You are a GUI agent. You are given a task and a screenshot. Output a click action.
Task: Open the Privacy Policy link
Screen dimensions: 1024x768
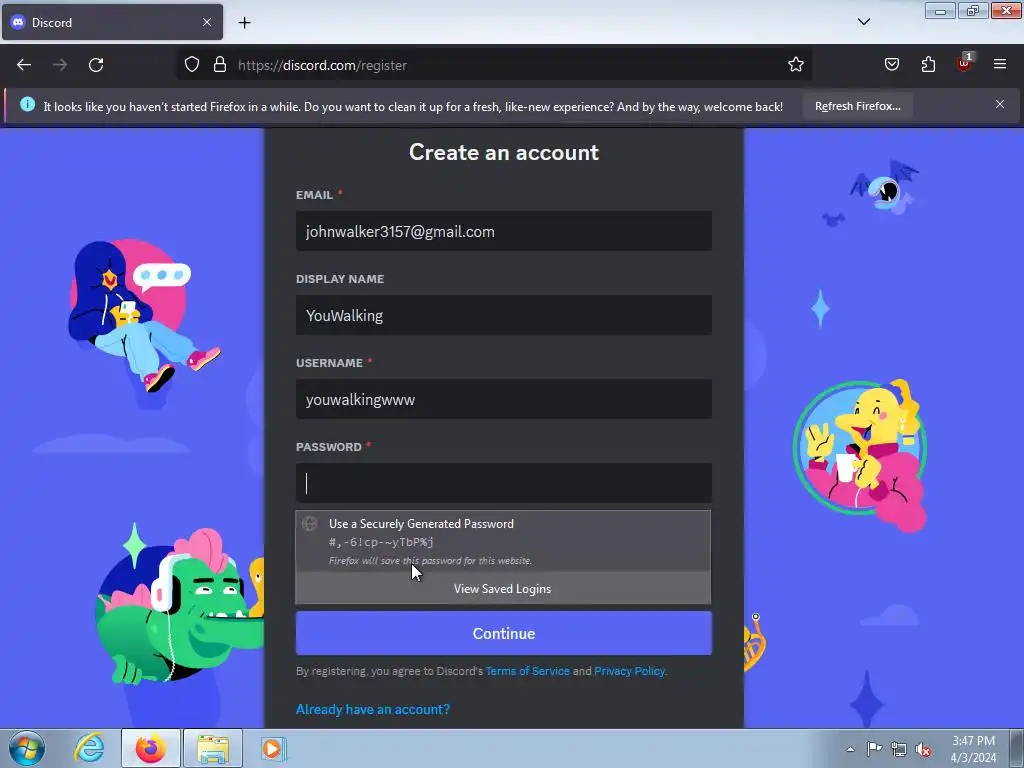630,671
